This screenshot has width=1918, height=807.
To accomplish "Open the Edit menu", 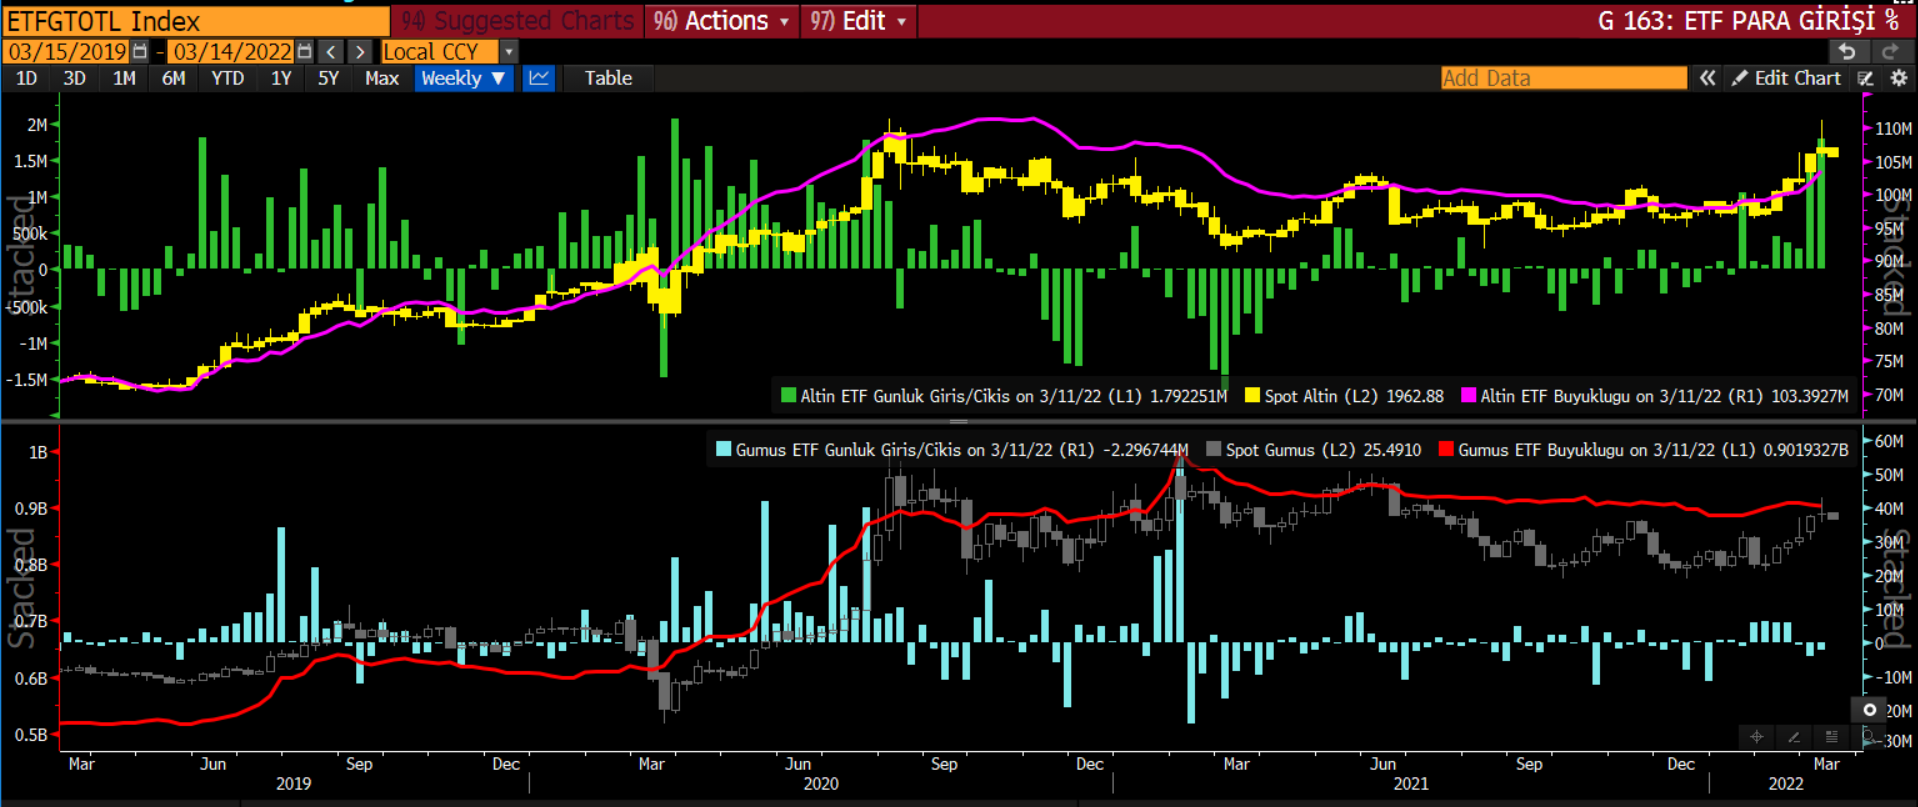I will coord(860,21).
